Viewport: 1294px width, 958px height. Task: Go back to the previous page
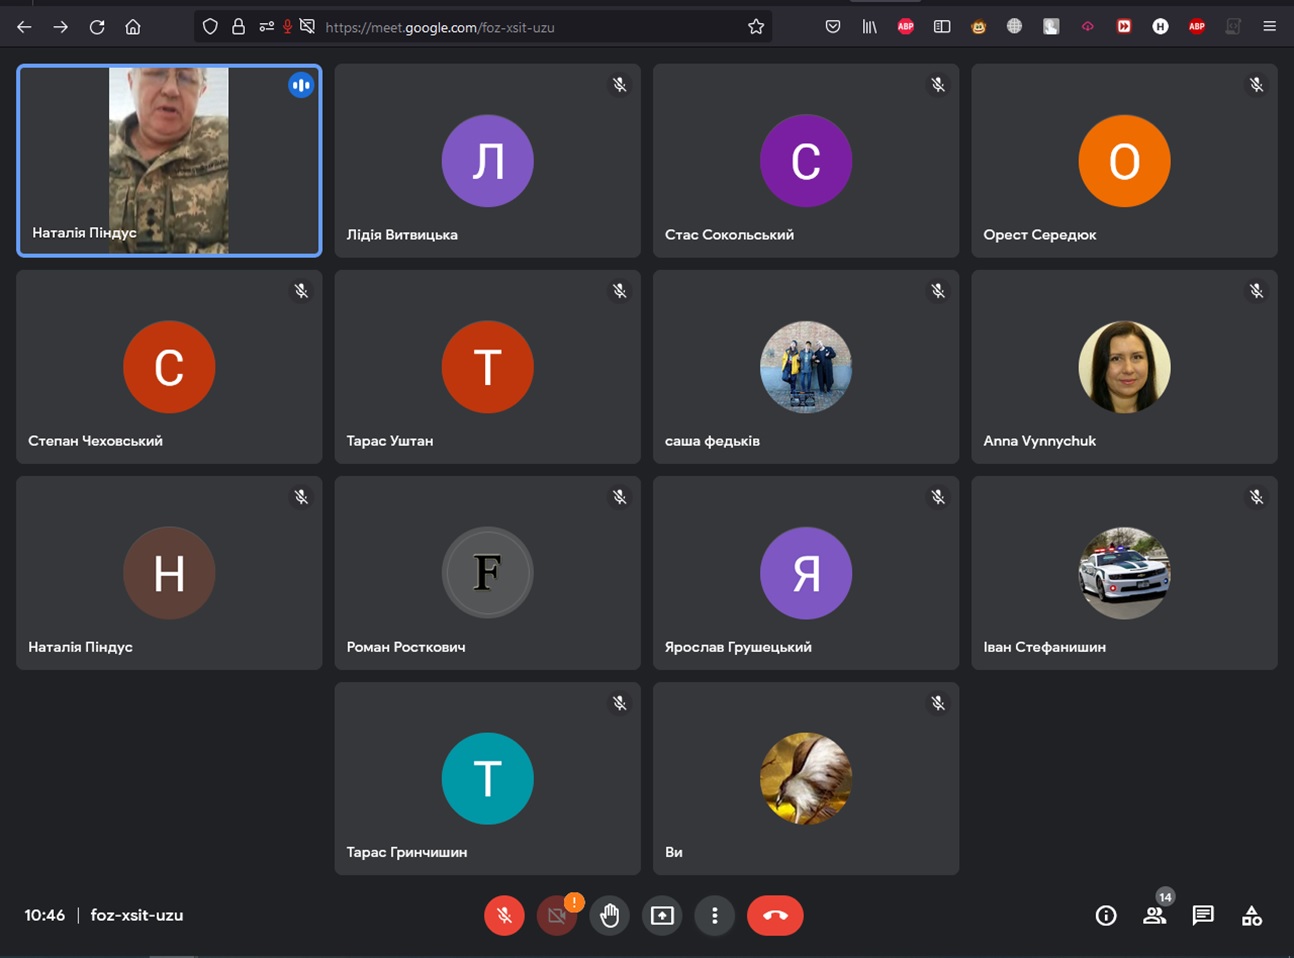24,27
